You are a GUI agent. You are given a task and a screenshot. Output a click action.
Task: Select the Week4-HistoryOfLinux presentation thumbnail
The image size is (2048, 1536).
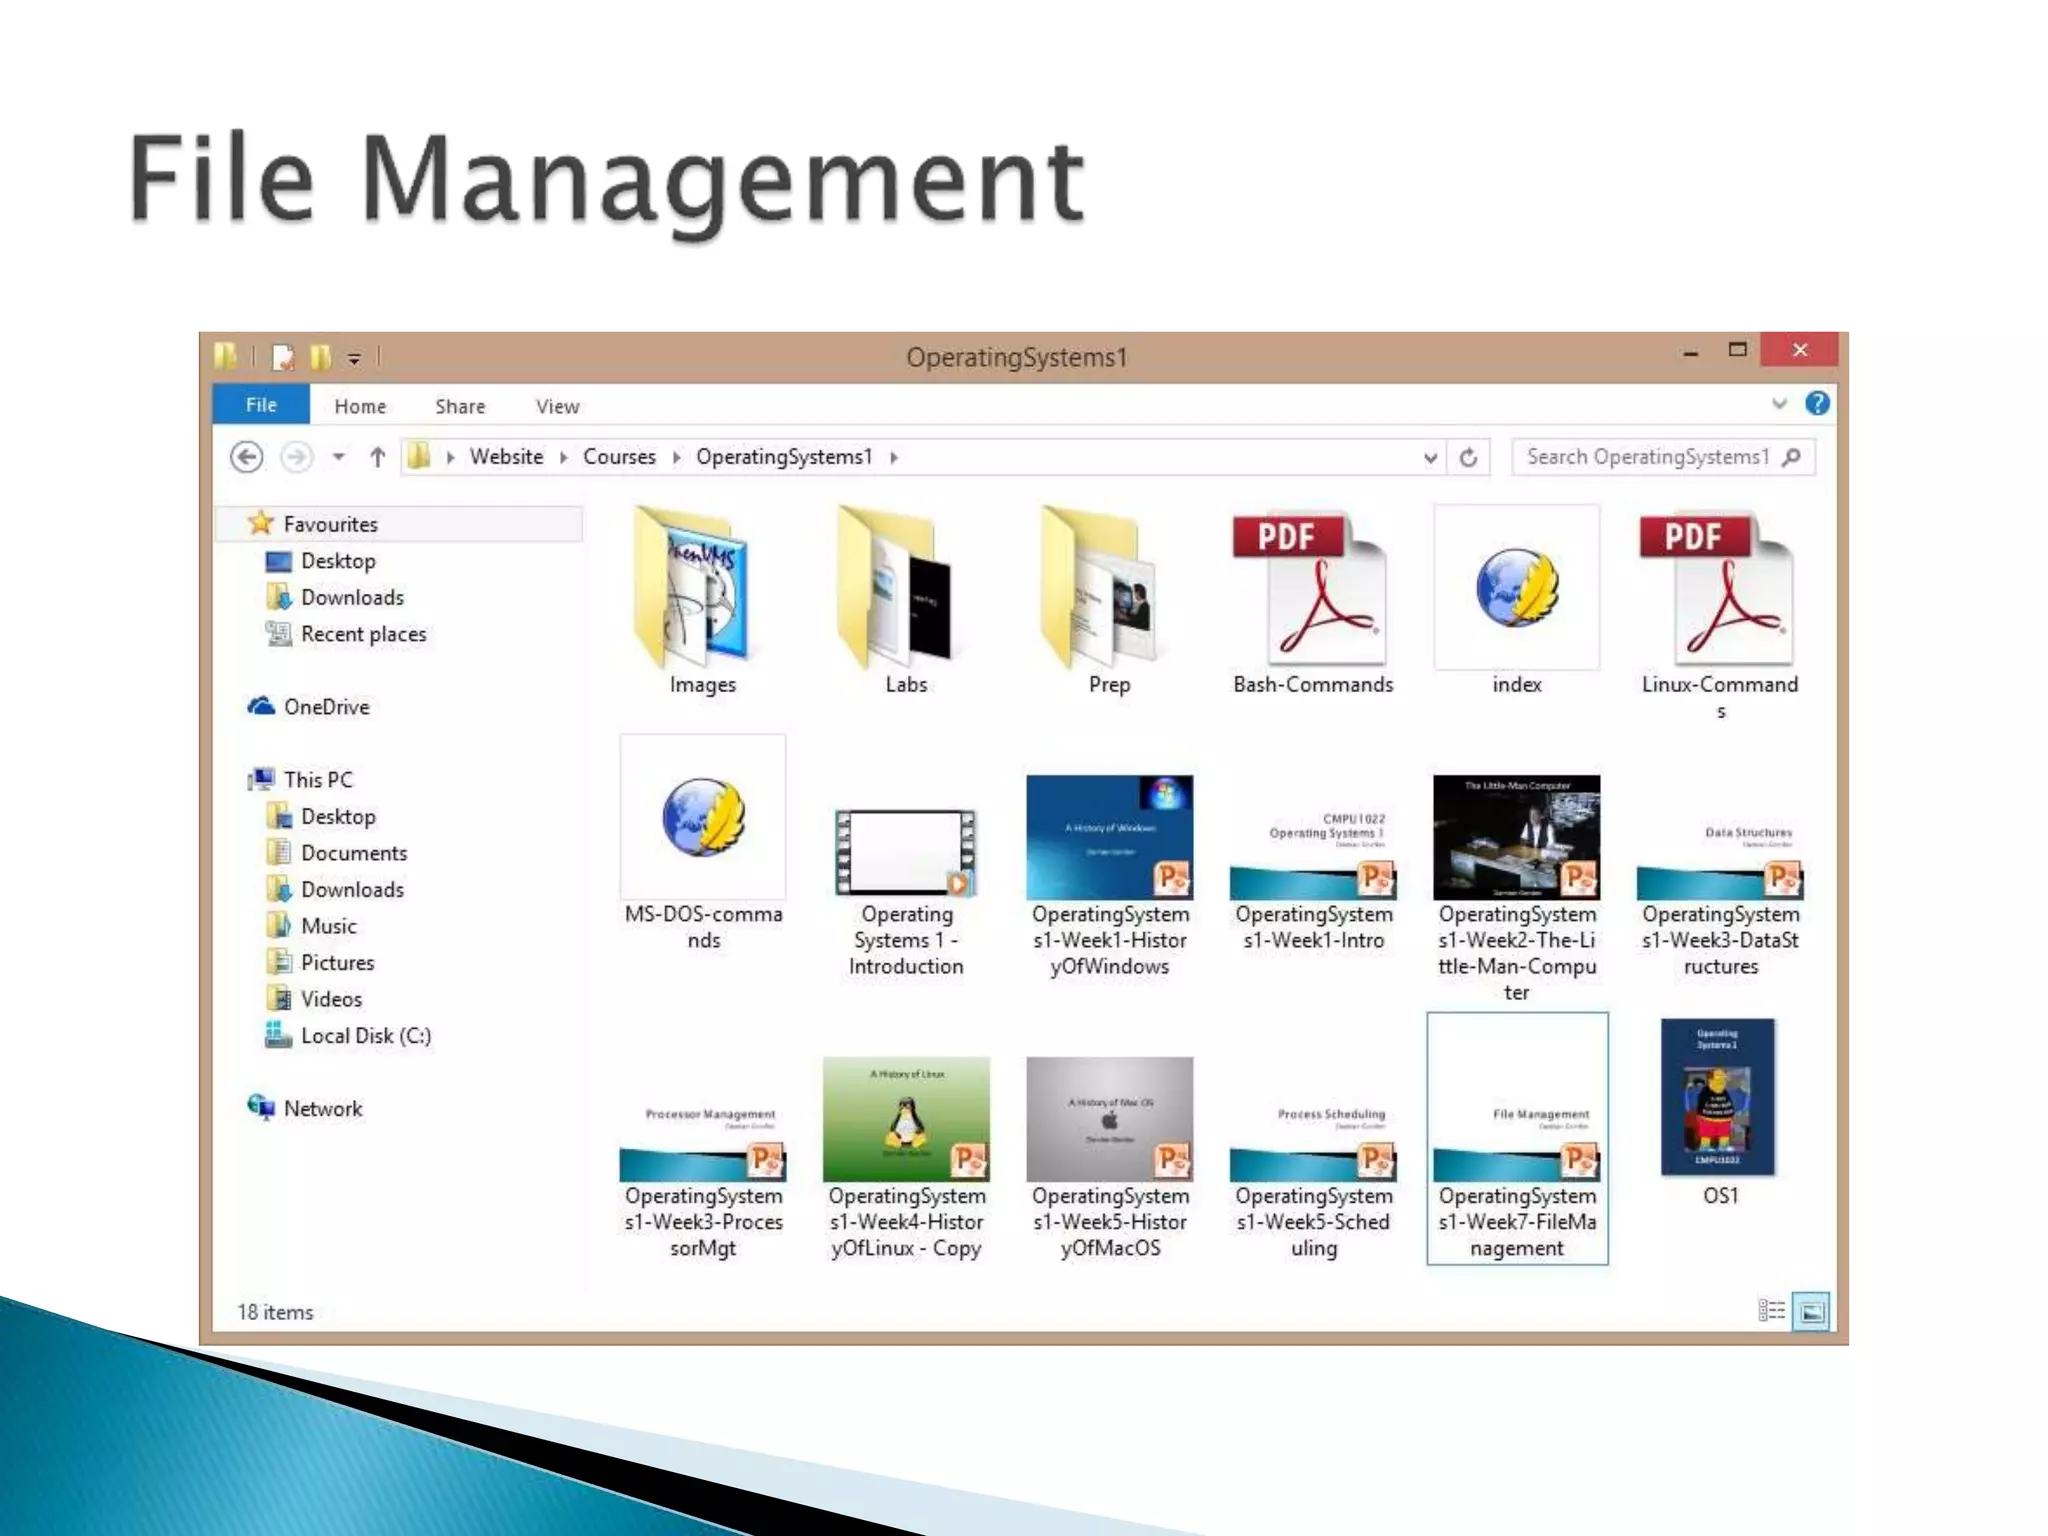tap(906, 1120)
